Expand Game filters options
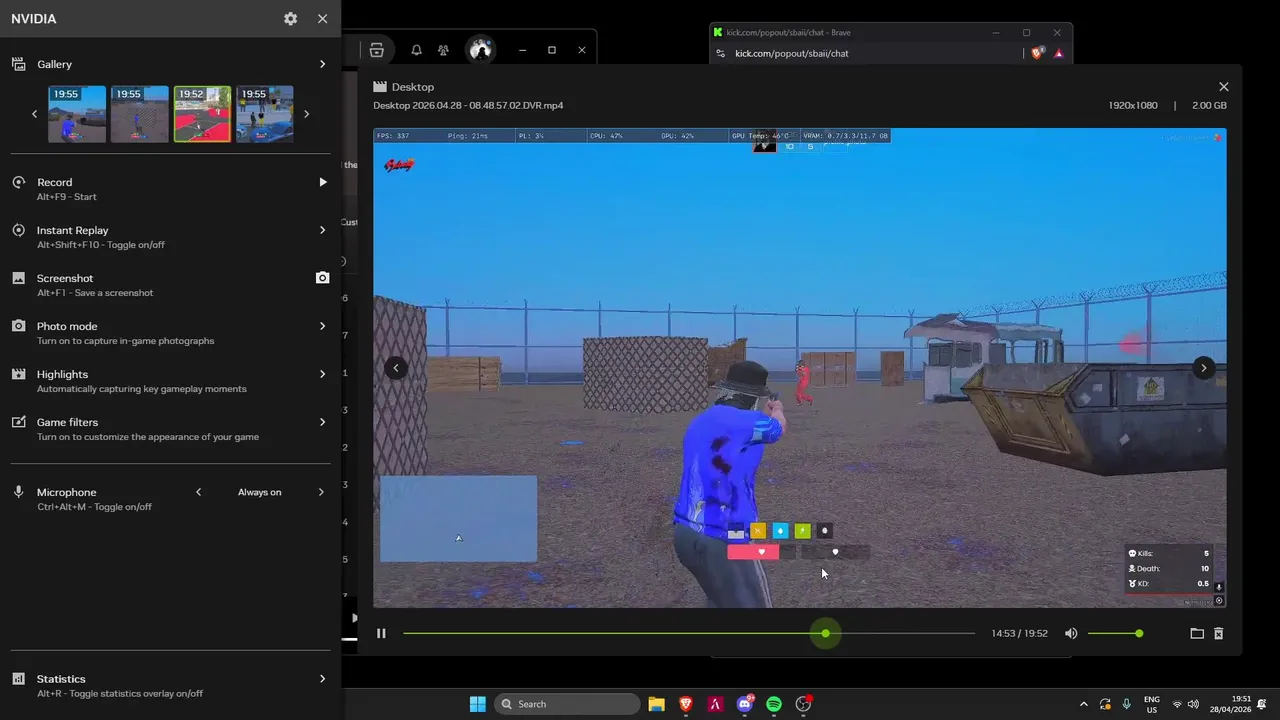The image size is (1280, 720). pos(322,422)
